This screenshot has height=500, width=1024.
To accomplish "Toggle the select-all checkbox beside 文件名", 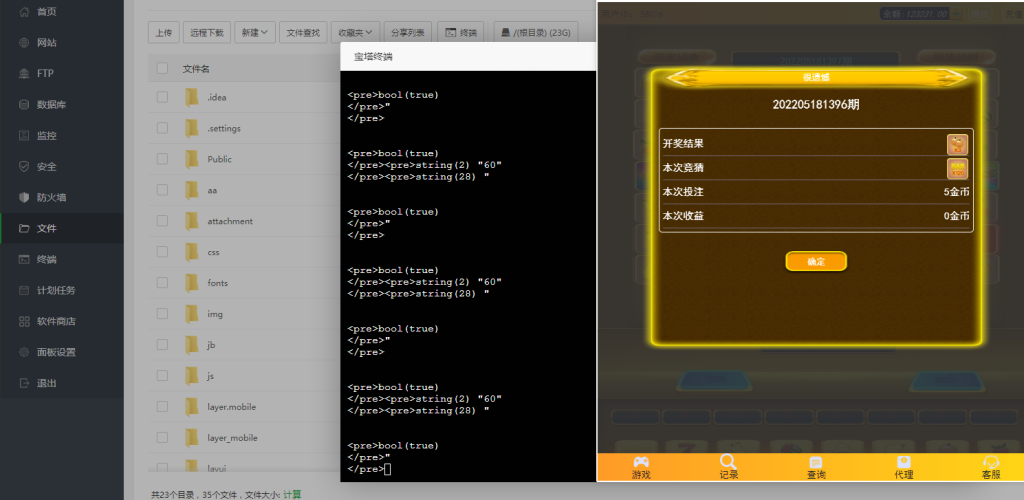I will click(x=162, y=69).
